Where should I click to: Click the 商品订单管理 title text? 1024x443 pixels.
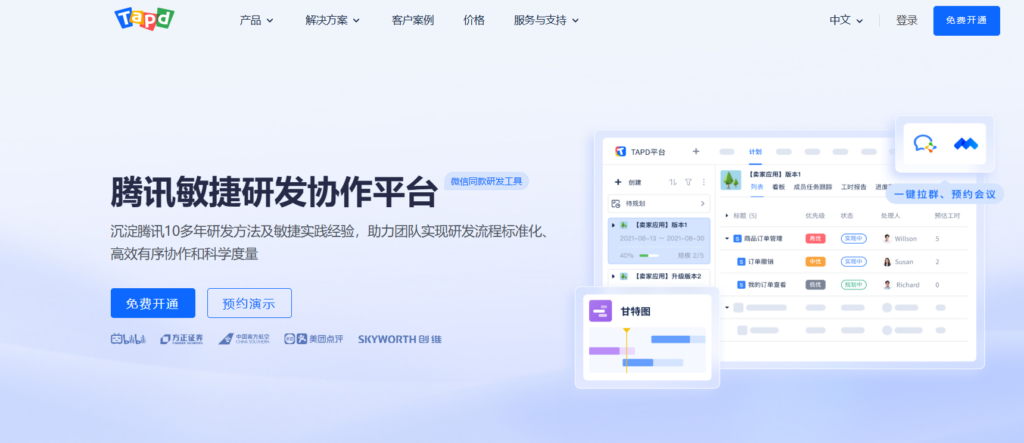tap(763, 238)
